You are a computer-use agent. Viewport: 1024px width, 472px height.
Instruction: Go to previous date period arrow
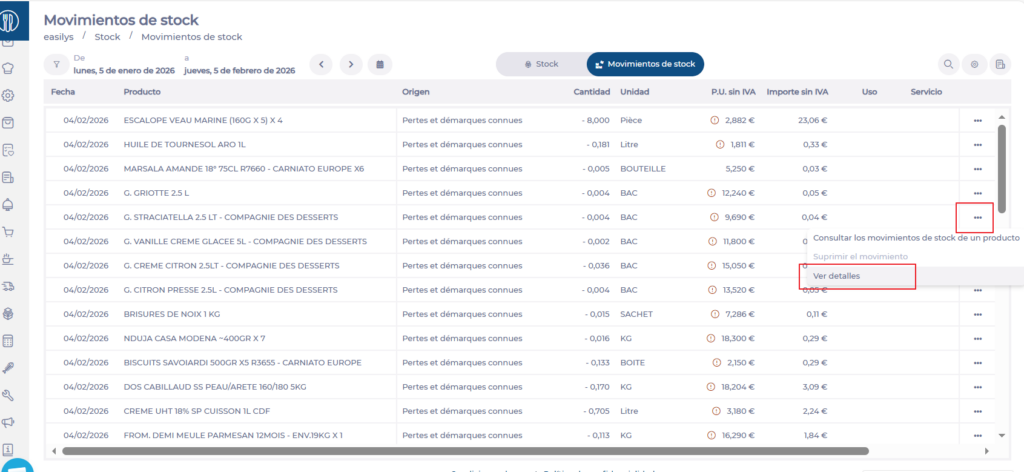[x=321, y=65]
